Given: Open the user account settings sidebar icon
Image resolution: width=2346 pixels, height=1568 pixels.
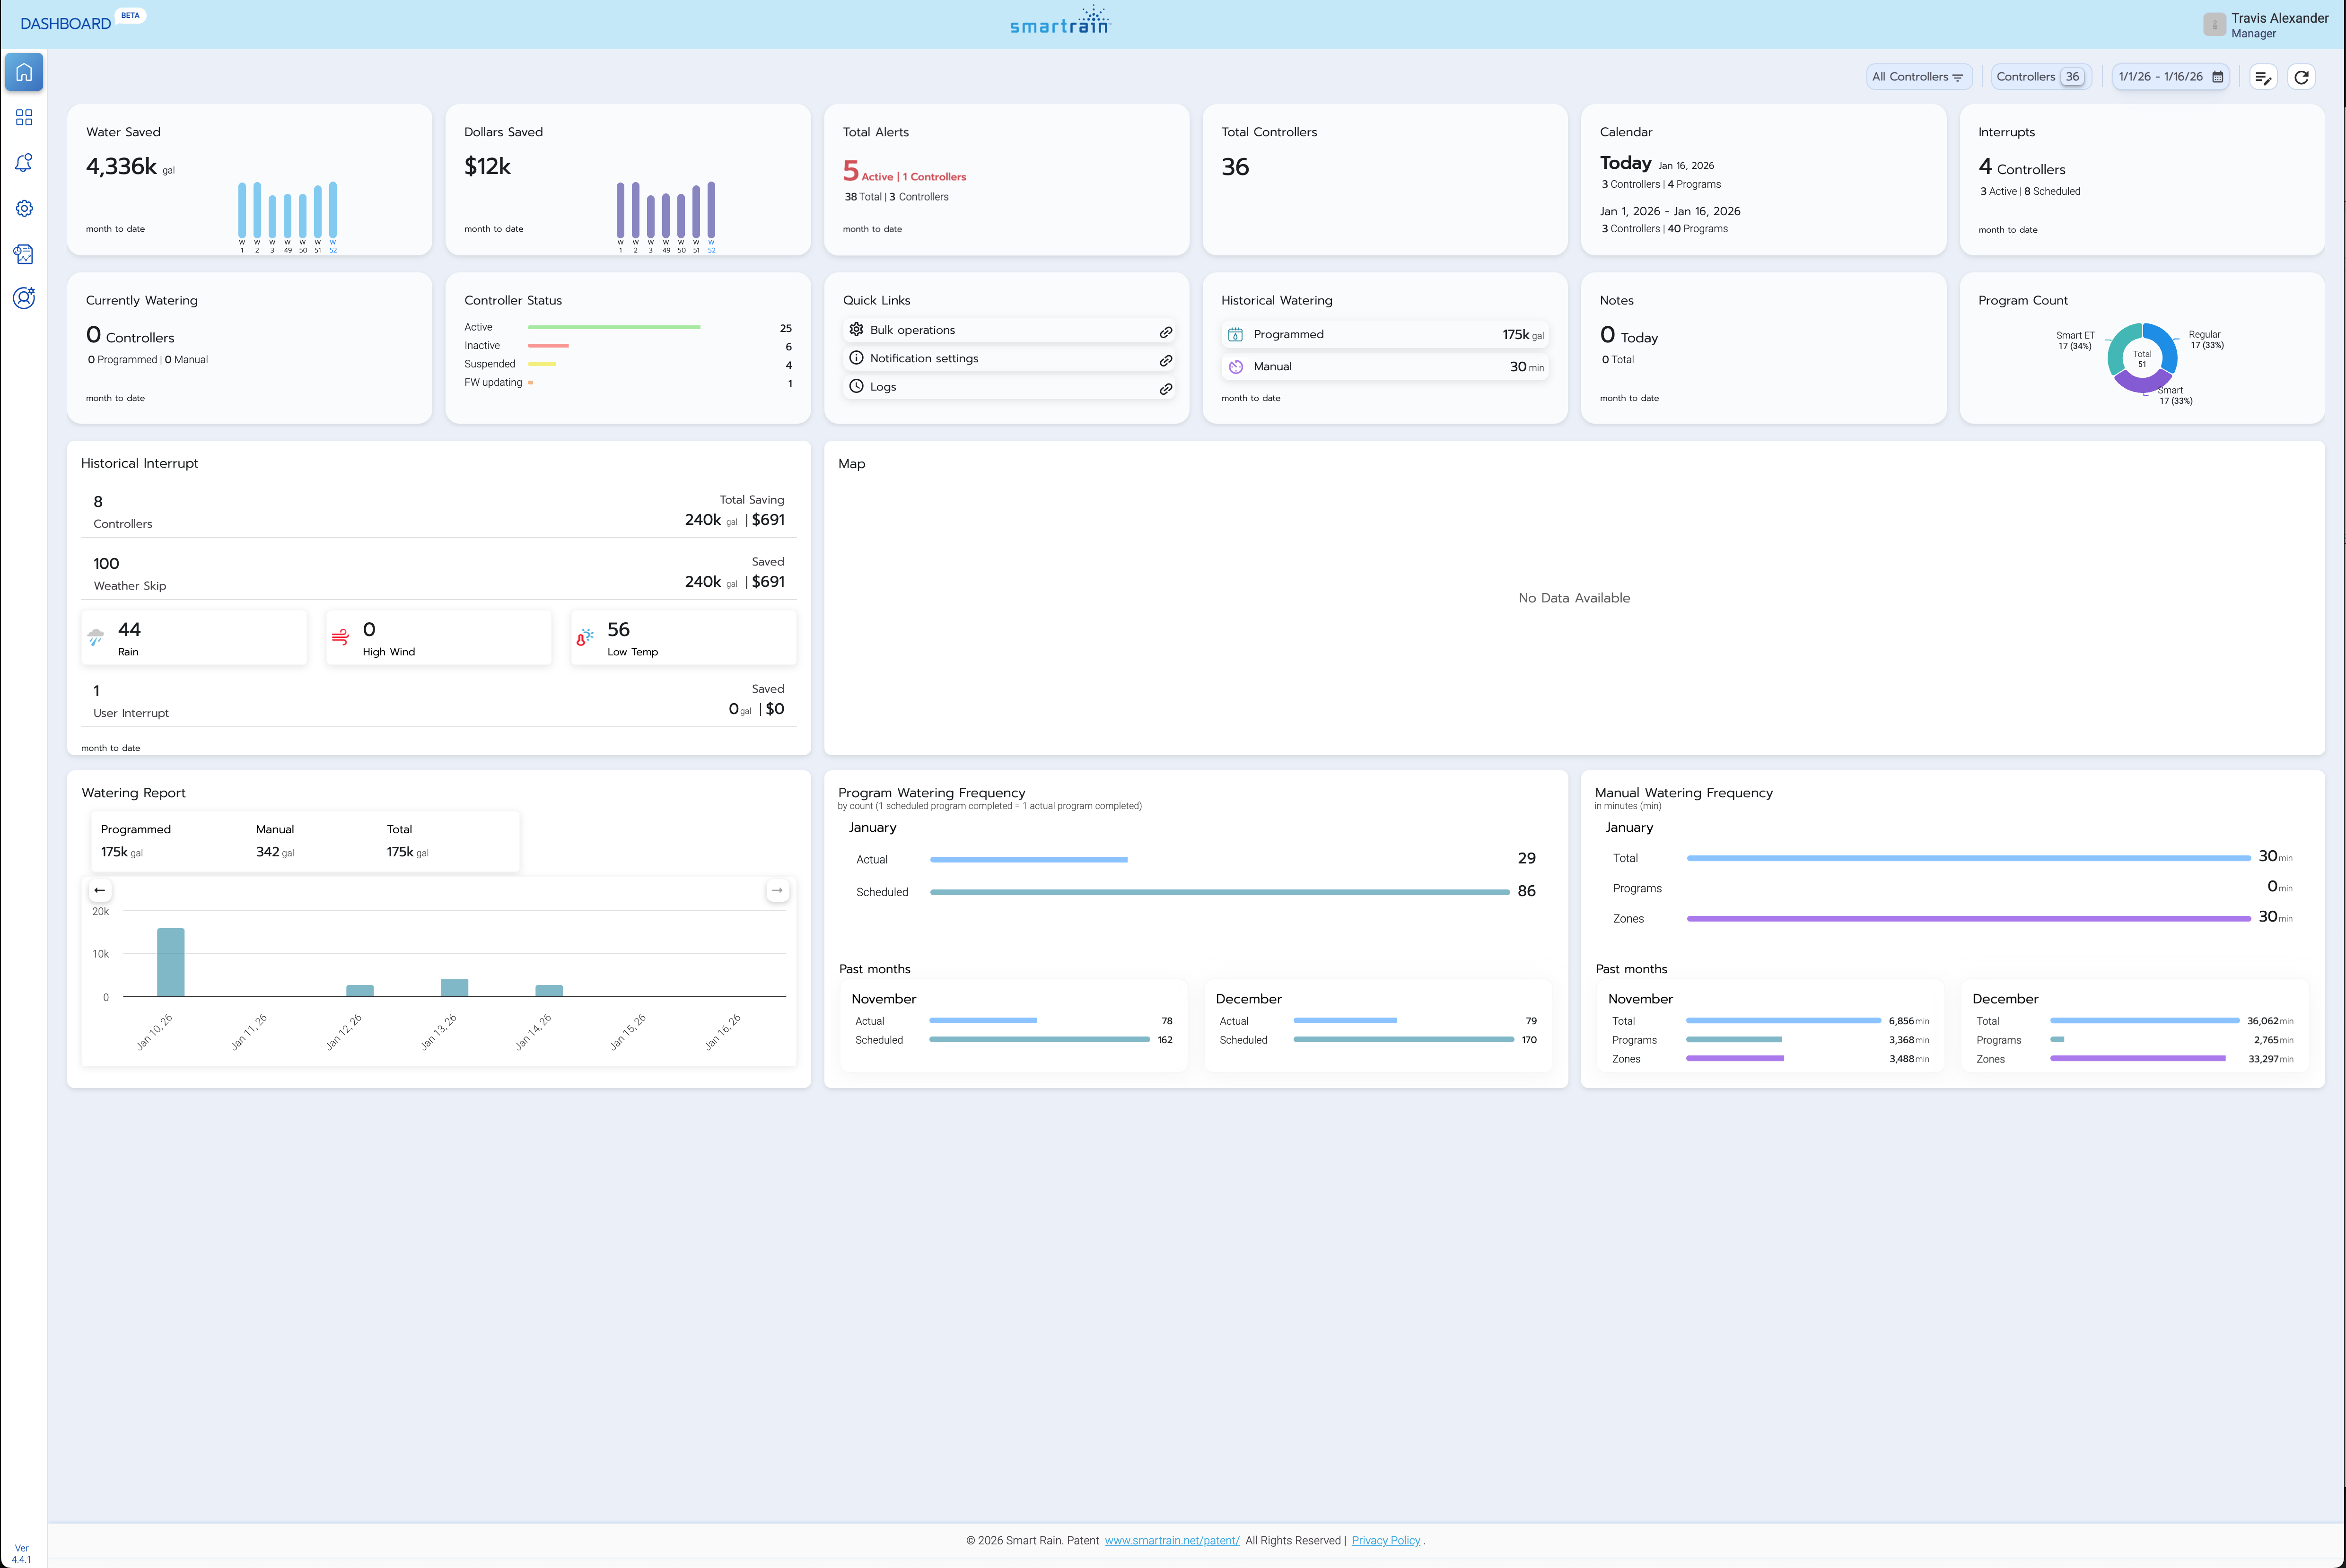Looking at the screenshot, I should click(x=24, y=298).
